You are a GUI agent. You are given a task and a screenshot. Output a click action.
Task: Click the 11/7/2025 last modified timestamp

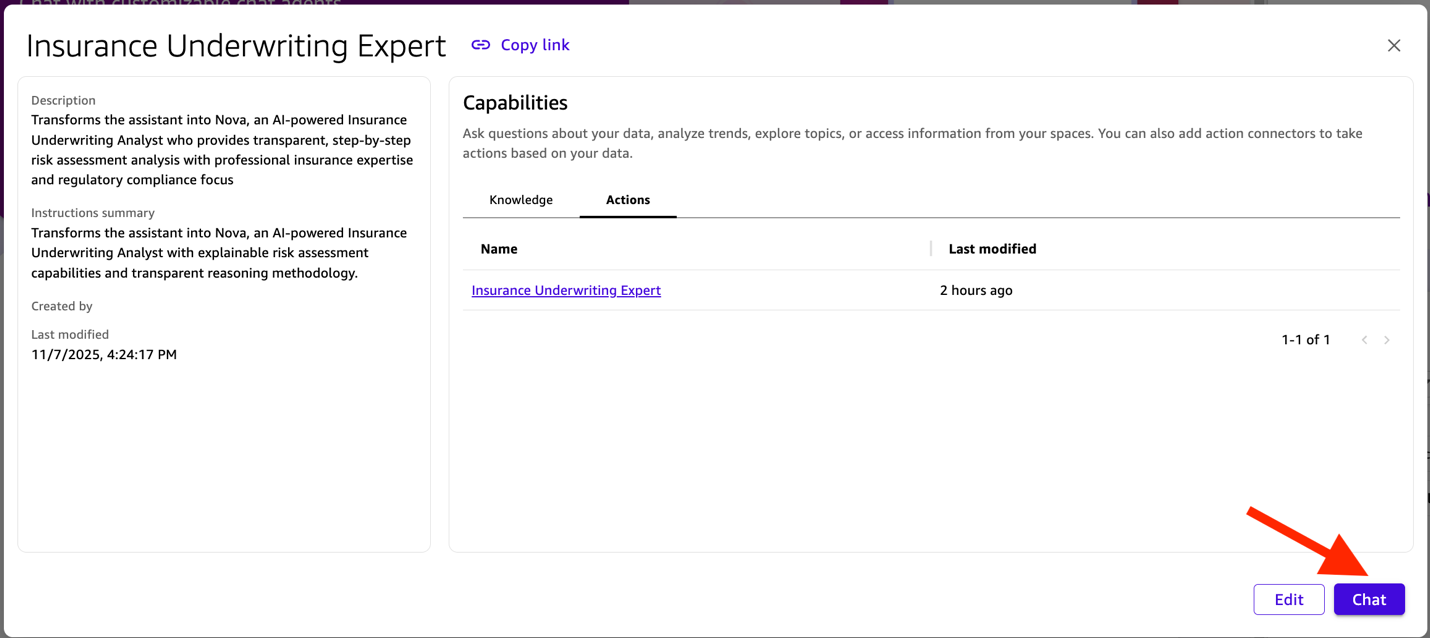click(104, 354)
